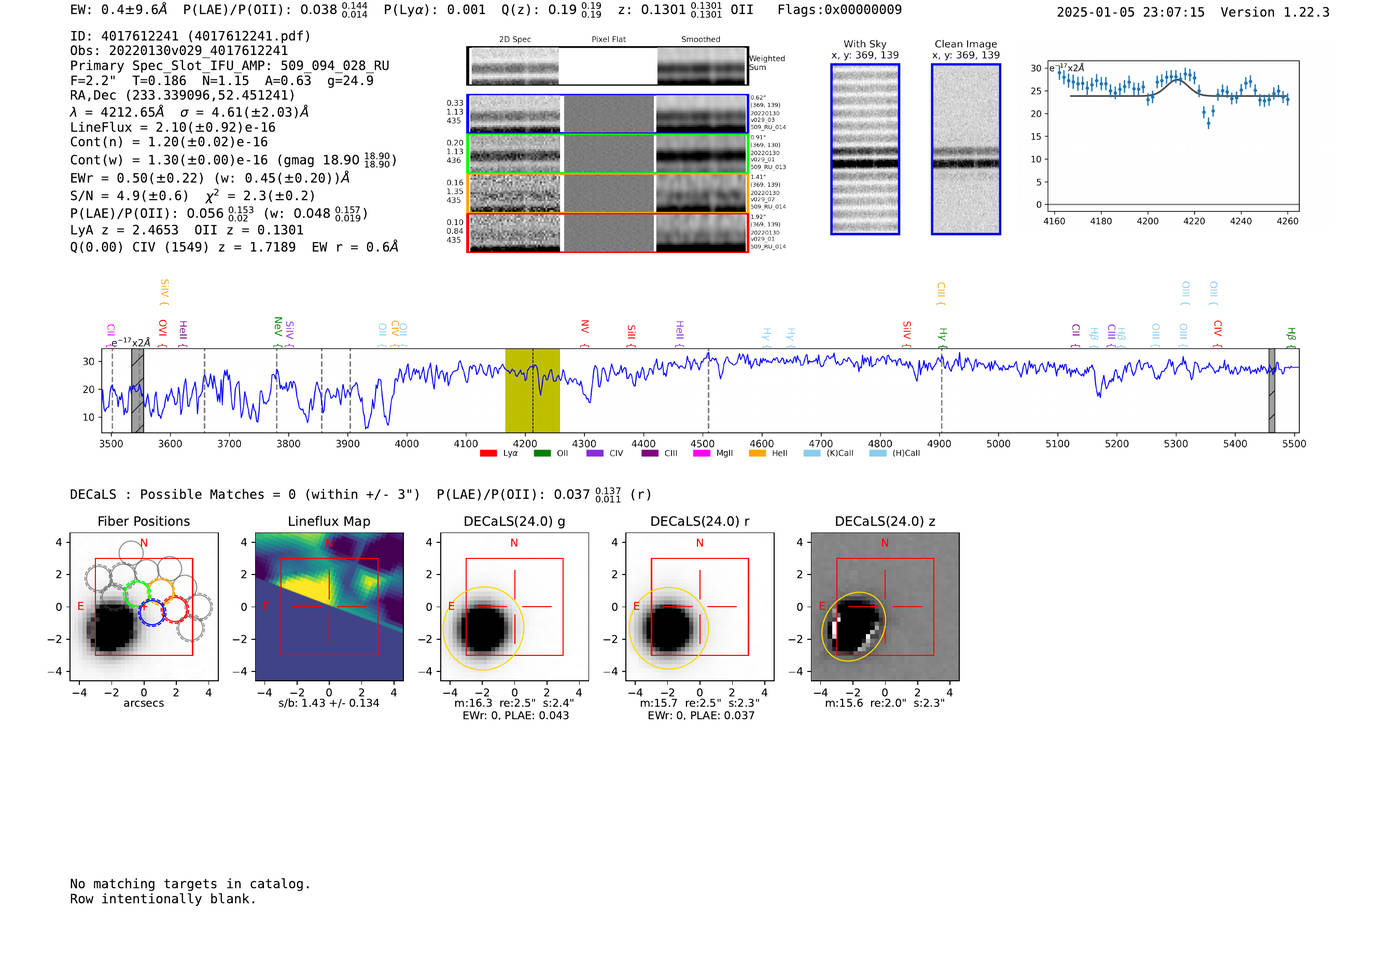Click the blue dashed fiber circle
The width and height of the screenshot is (1400, 953).
coord(151,613)
